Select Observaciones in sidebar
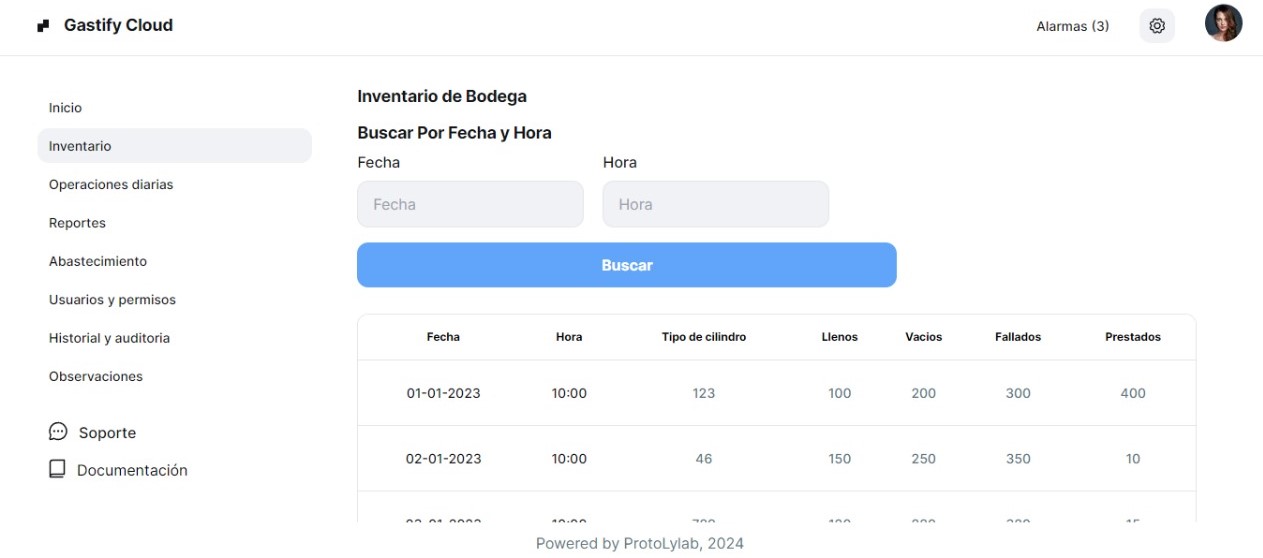This screenshot has width=1263, height=558. coord(96,377)
